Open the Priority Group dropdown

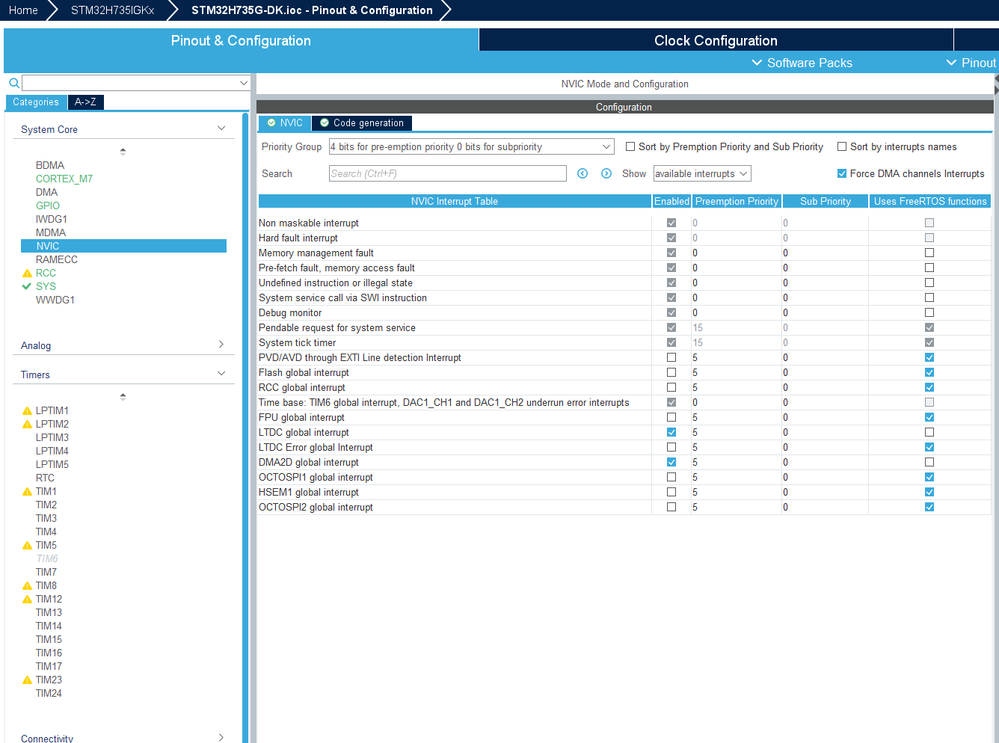pos(471,147)
